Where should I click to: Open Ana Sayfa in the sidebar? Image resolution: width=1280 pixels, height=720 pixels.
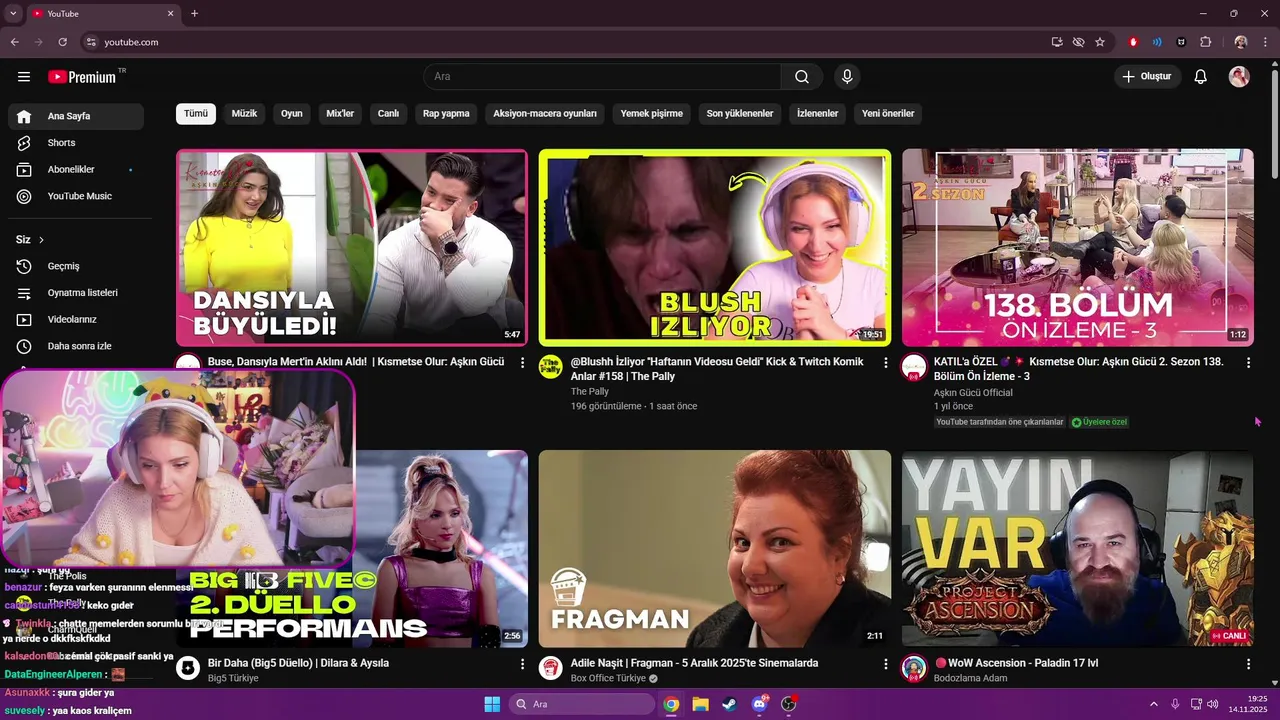point(76,116)
